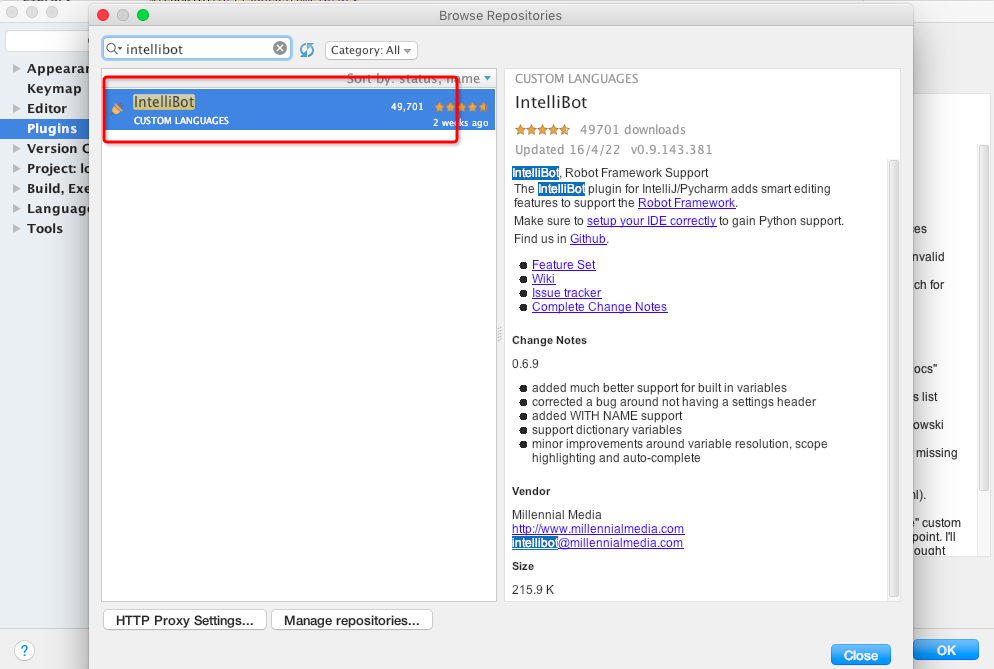The width and height of the screenshot is (994, 669).
Task: Open the Category: All dropdown
Action: click(371, 50)
